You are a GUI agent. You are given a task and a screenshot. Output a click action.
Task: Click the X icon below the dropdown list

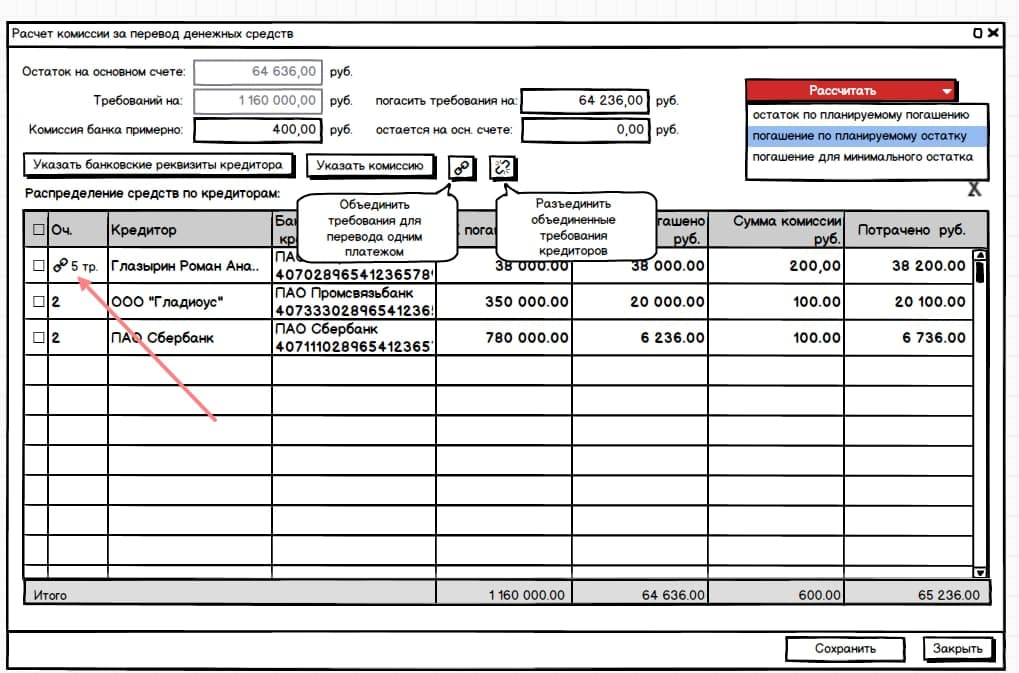[974, 189]
